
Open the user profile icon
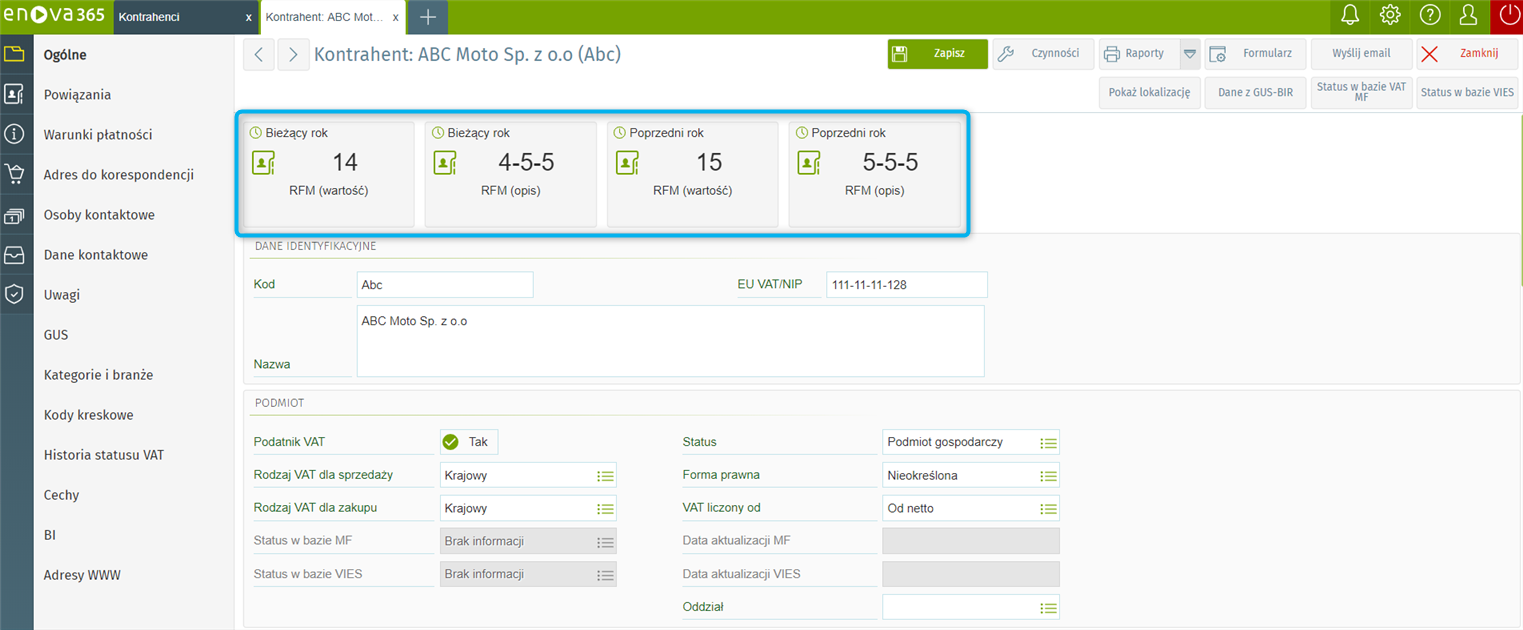point(1468,16)
